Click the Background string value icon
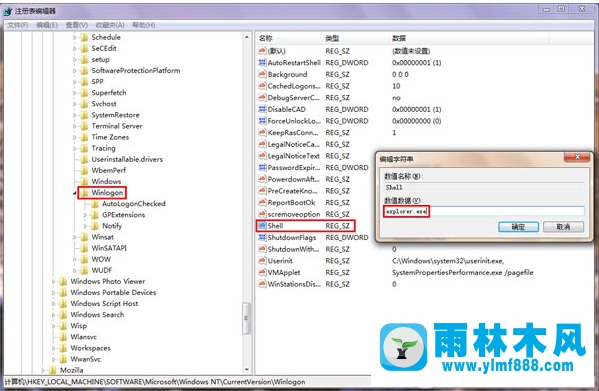The width and height of the screenshot is (599, 391). click(262, 74)
